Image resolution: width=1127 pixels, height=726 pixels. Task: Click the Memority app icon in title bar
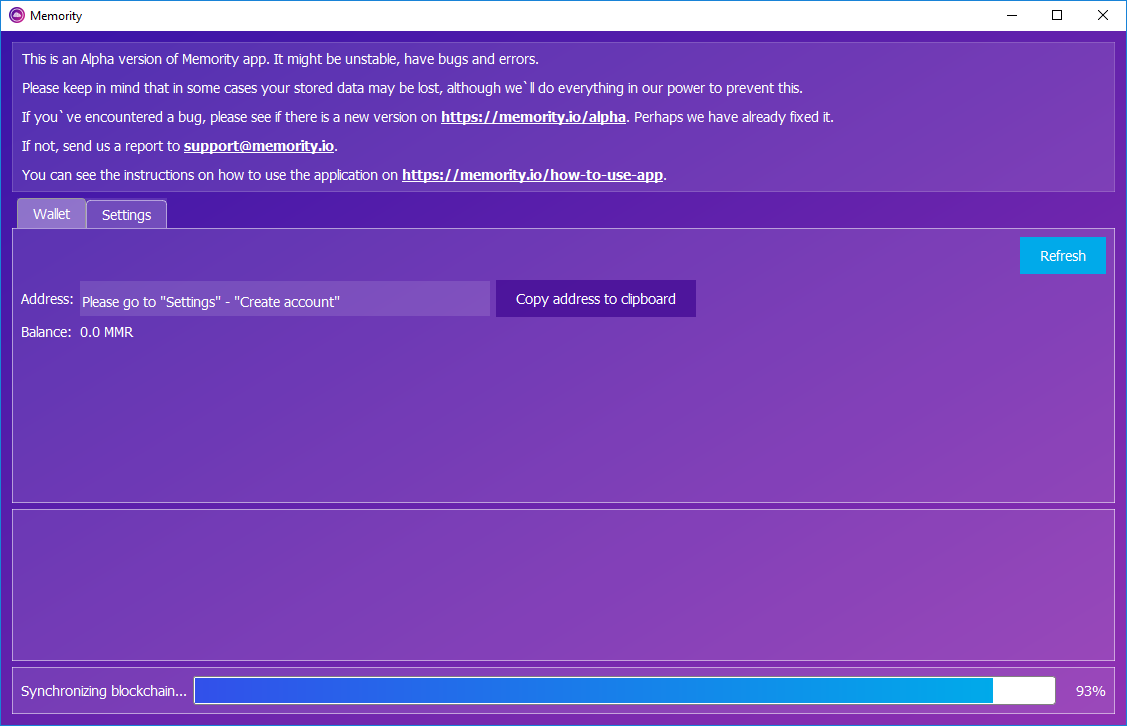[17, 15]
